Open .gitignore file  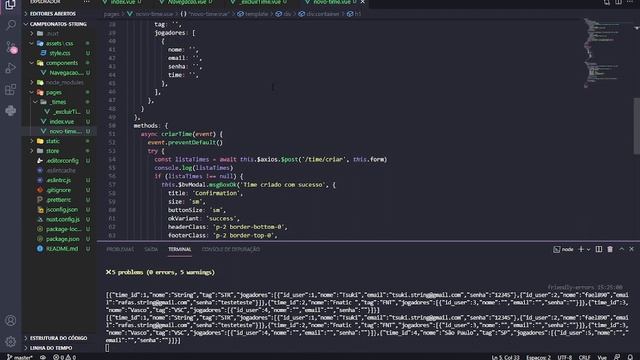click(59, 190)
